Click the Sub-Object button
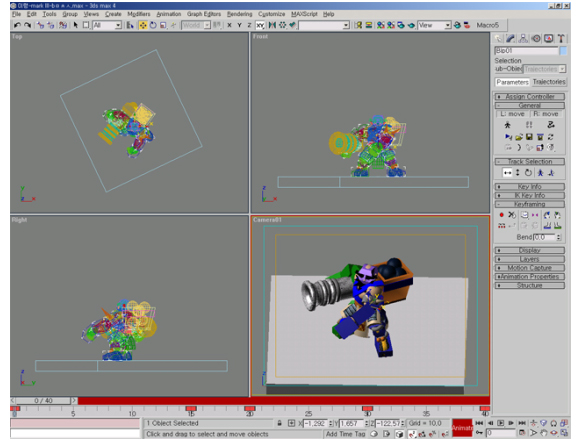This screenshot has height=447, width=577. 509,69
